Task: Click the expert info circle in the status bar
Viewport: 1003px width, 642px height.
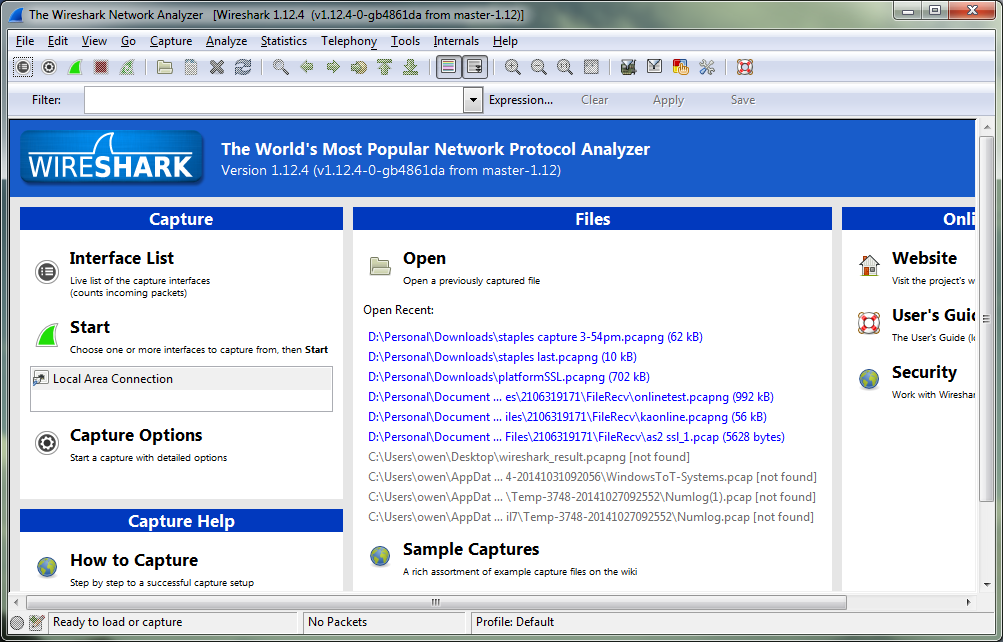Action: click(x=17, y=622)
